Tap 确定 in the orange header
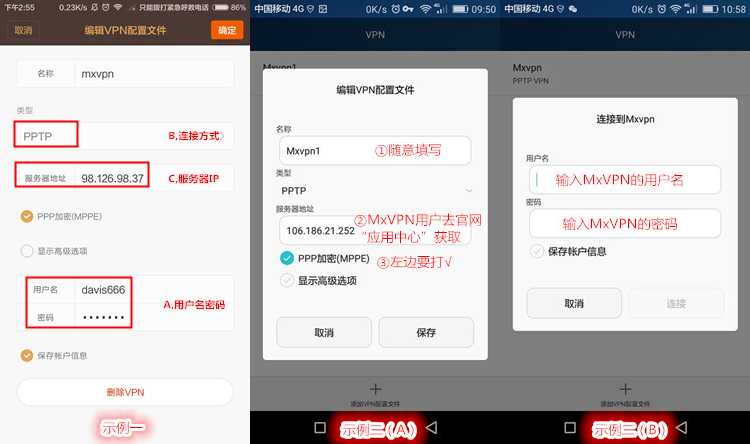The image size is (750, 444). [227, 31]
